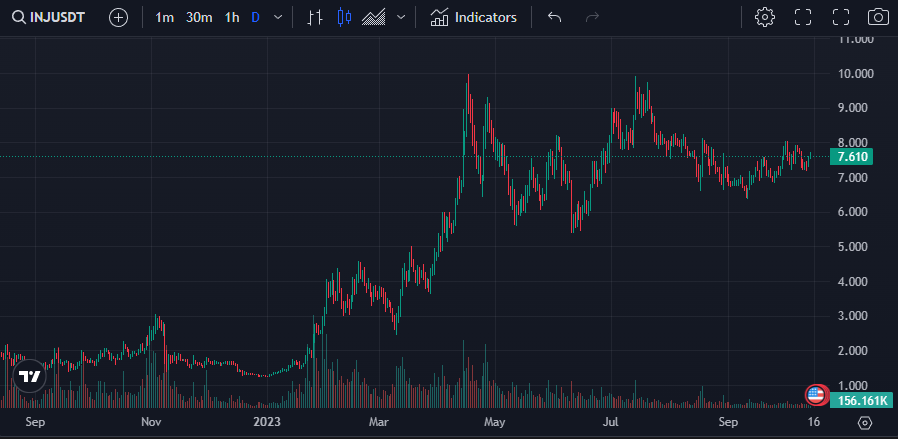898x439 pixels.
Task: Click the US flag session icon
Action: point(817,395)
